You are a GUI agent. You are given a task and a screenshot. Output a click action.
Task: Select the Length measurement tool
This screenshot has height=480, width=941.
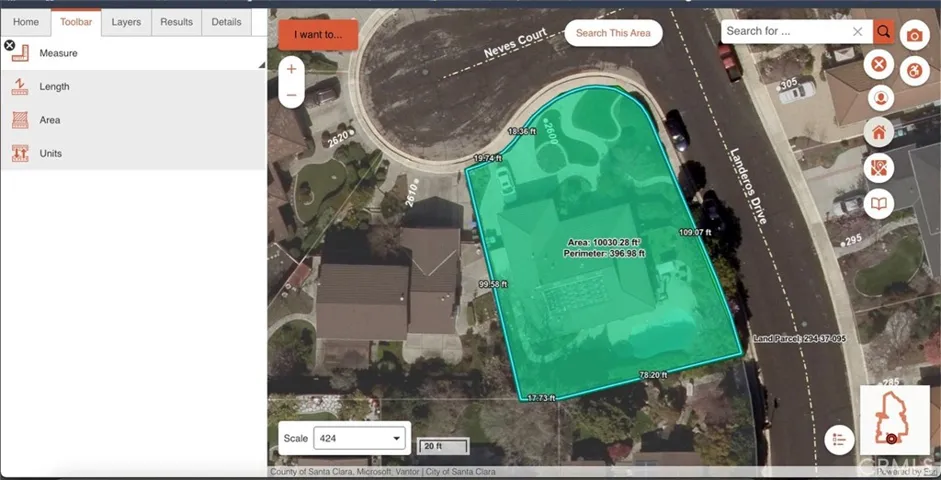point(133,86)
